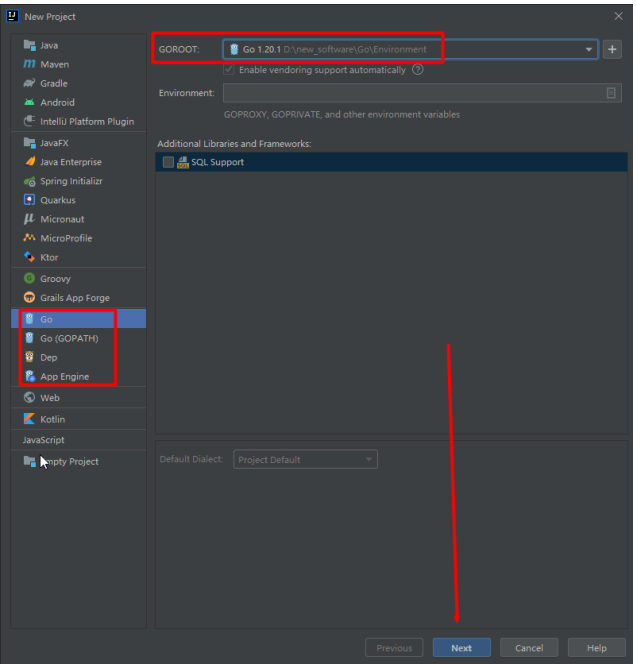Click the IntelliJ IDEA logo in the title bar
The width and height of the screenshot is (636, 664).
12,16
